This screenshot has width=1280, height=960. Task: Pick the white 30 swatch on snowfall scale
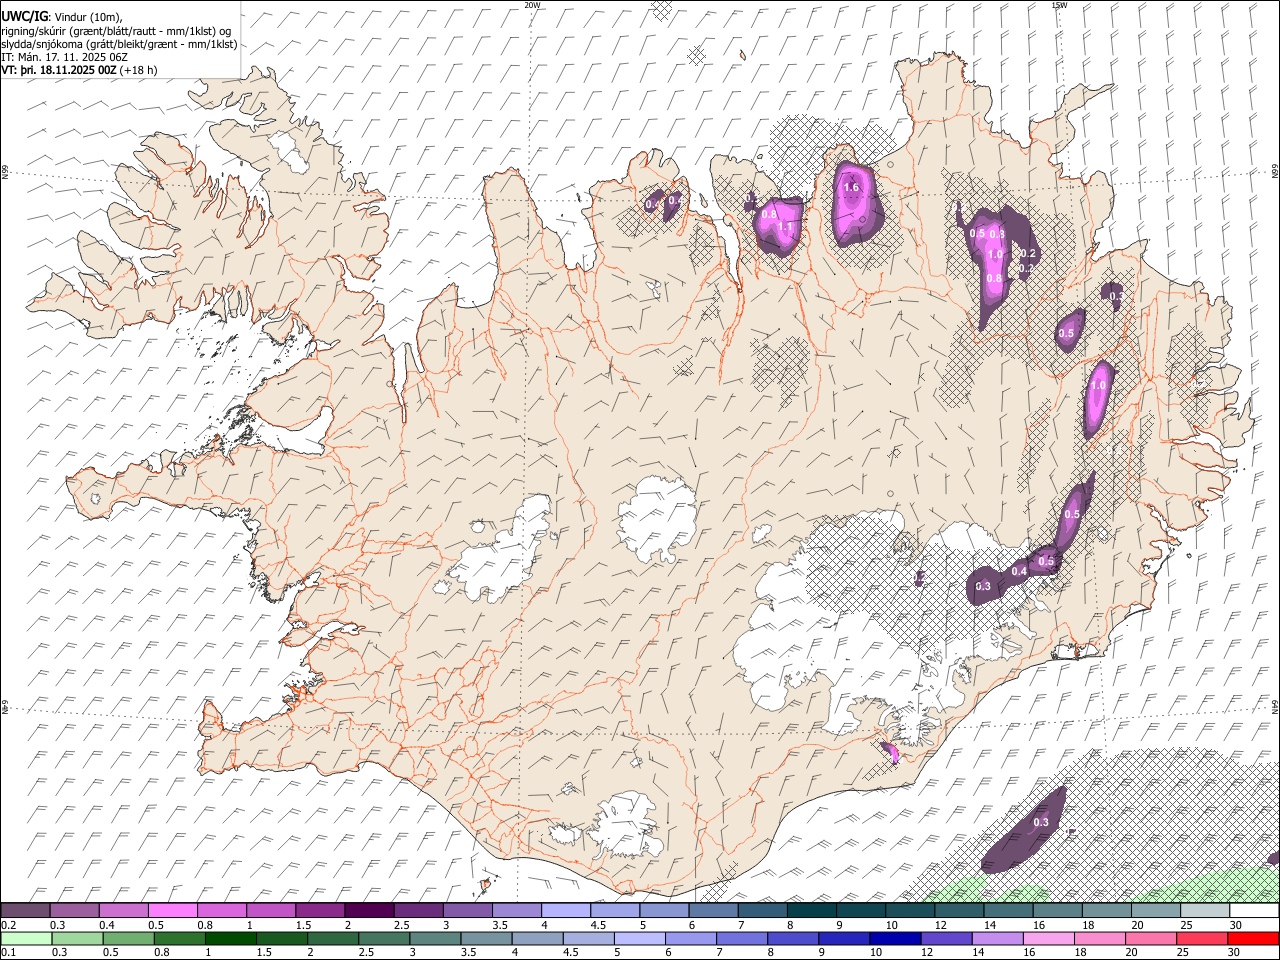click(x=1255, y=911)
